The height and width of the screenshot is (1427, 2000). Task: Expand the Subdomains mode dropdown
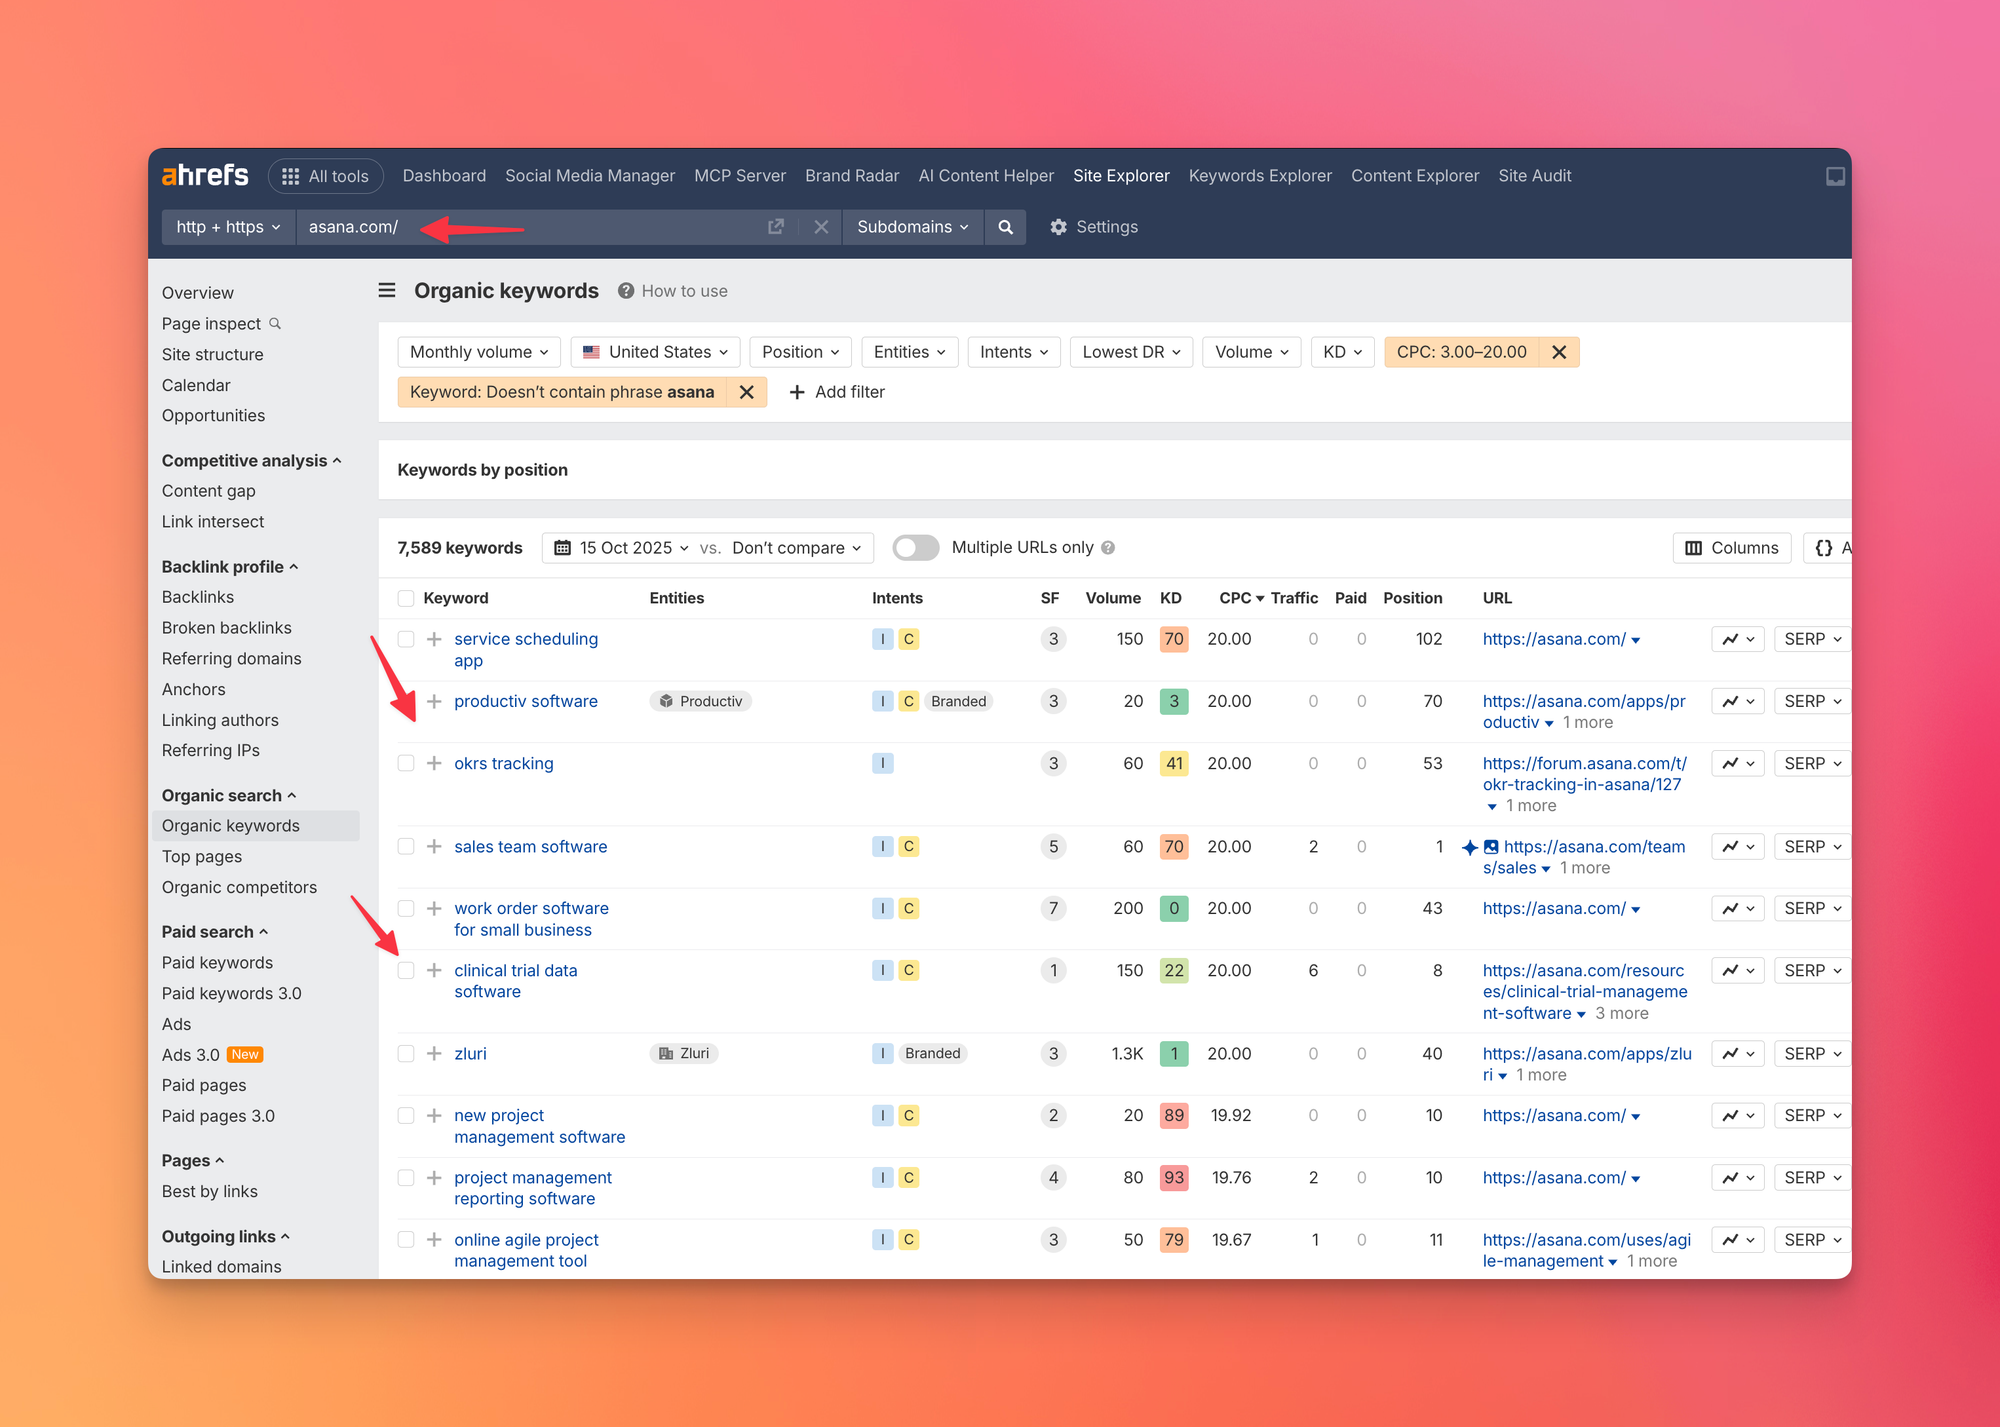[912, 227]
